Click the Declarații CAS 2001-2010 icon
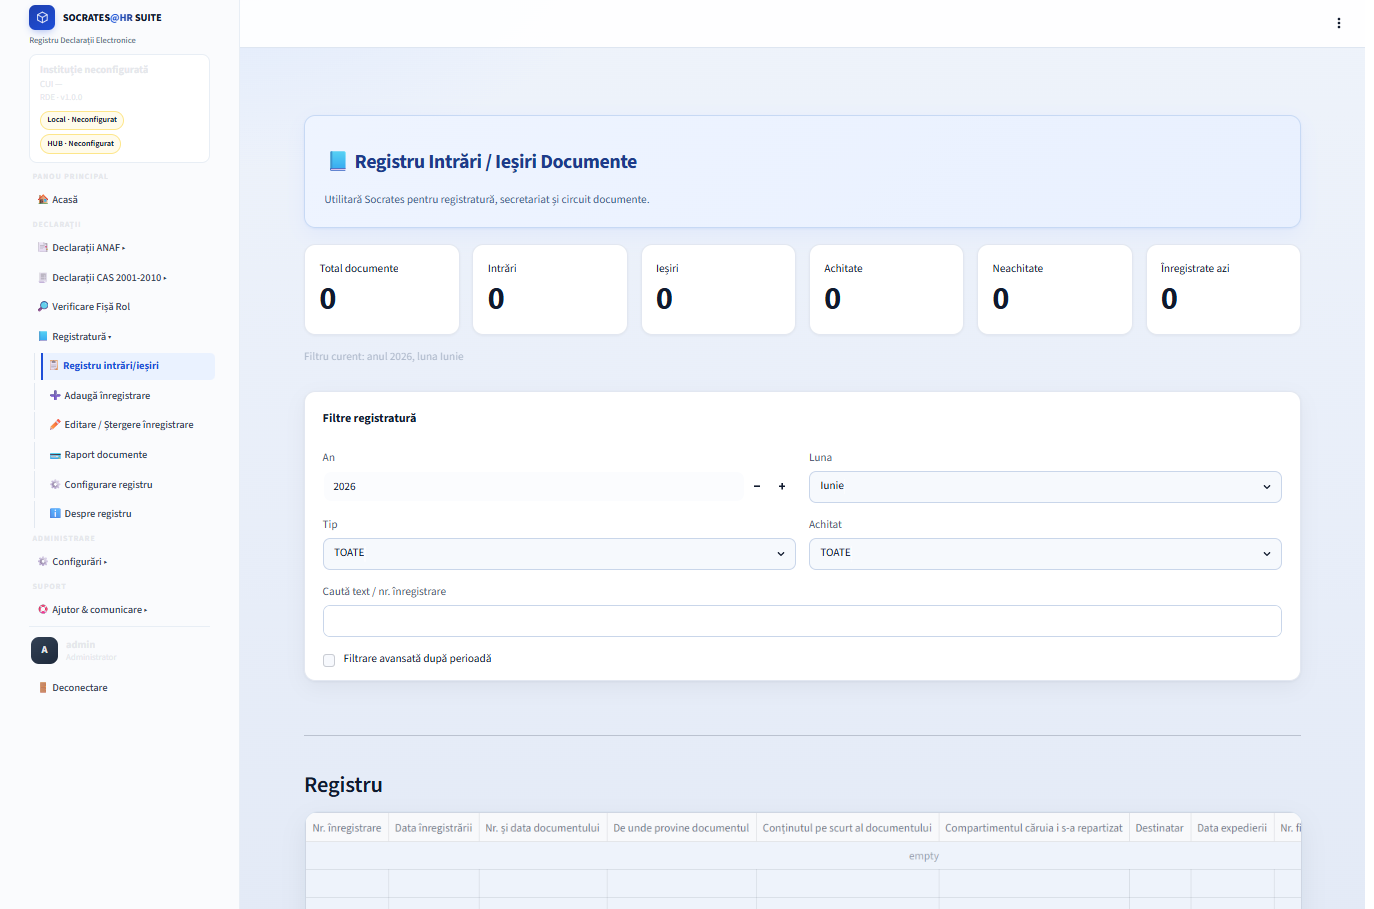The height and width of the screenshot is (909, 1374). tap(43, 278)
